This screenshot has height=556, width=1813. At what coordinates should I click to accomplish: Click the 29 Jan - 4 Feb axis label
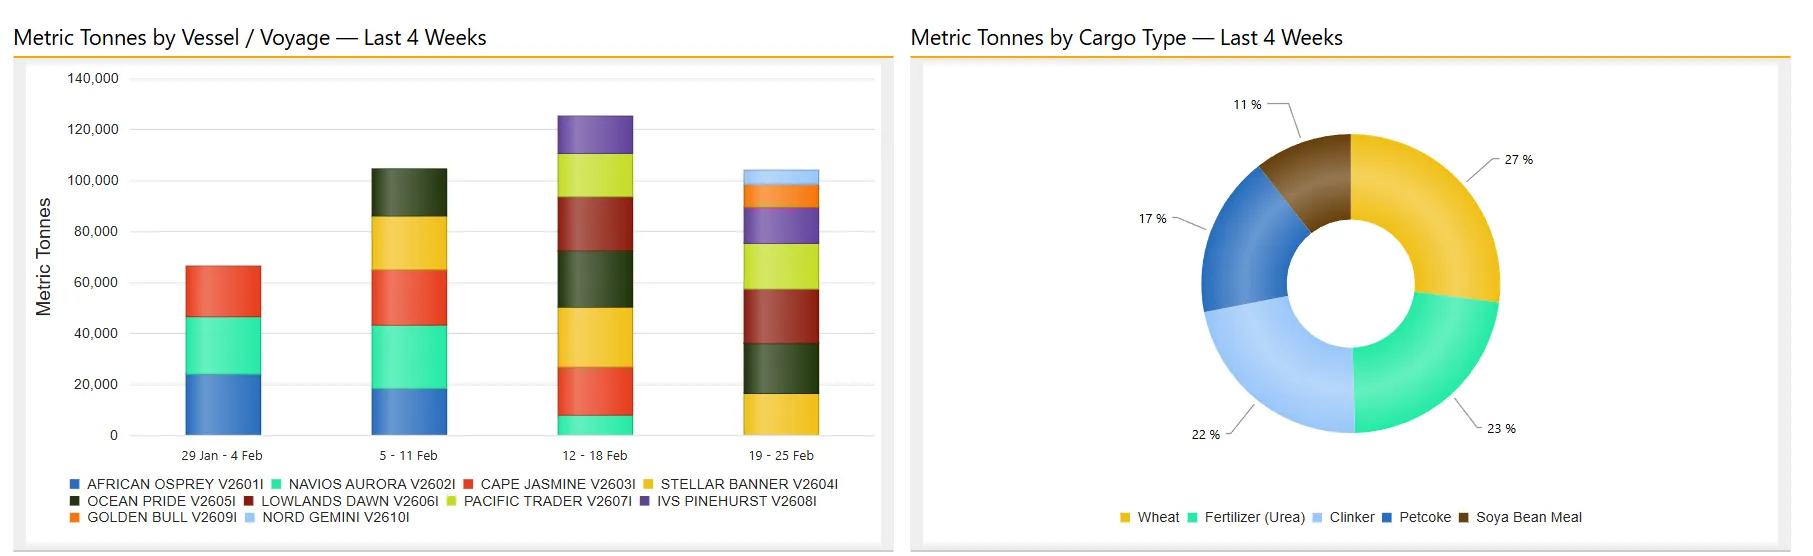point(222,456)
